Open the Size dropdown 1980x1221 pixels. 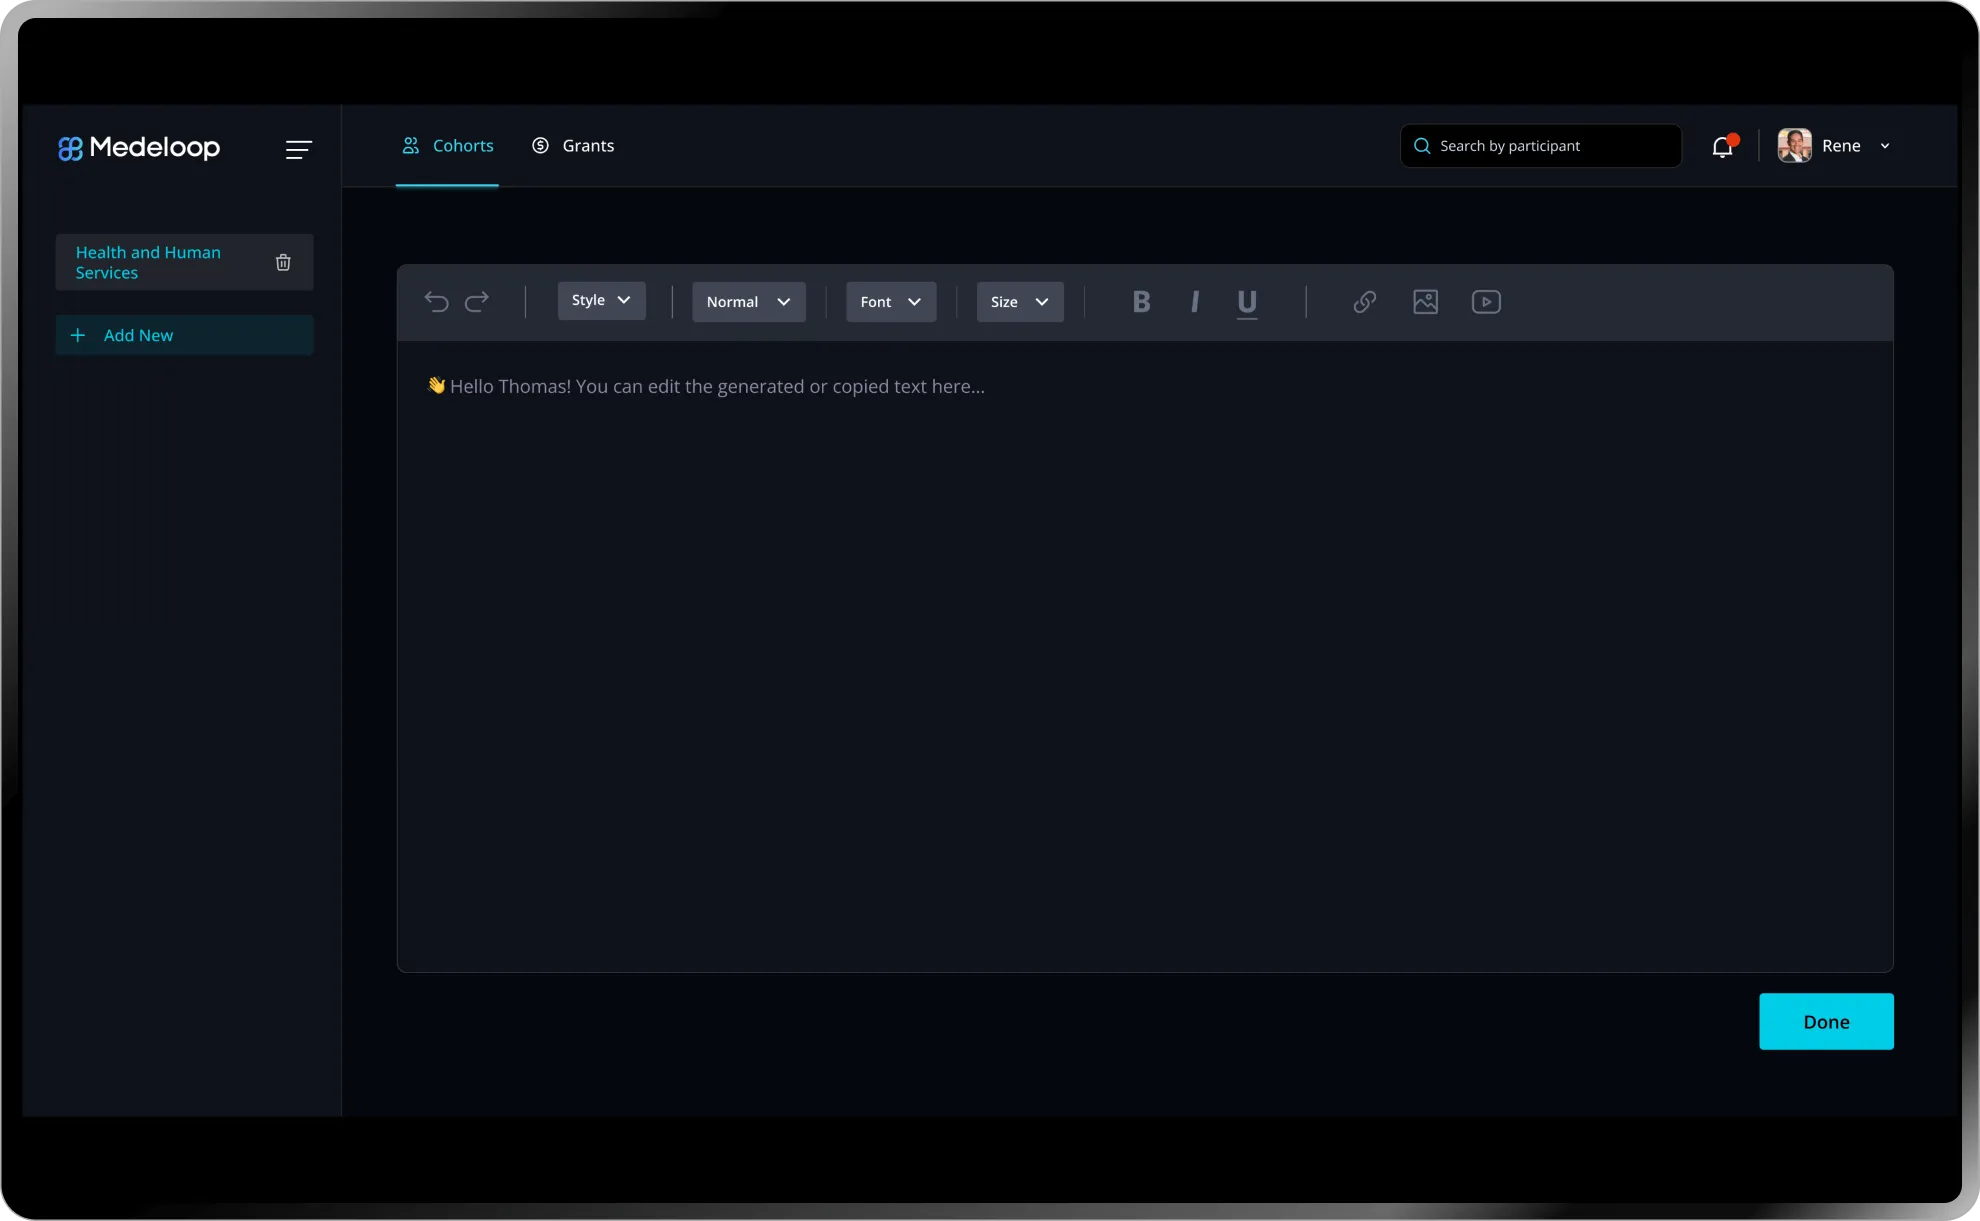[x=1019, y=301]
